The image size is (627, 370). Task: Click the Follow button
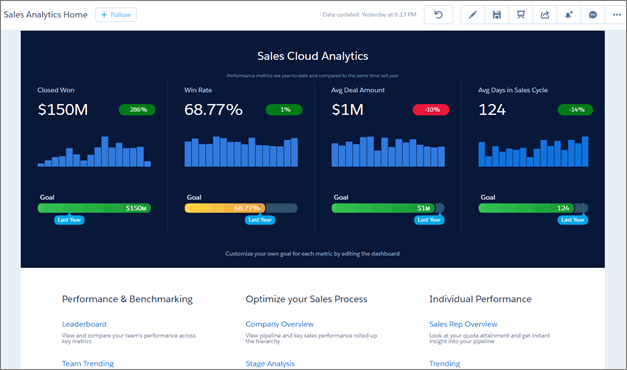[116, 15]
